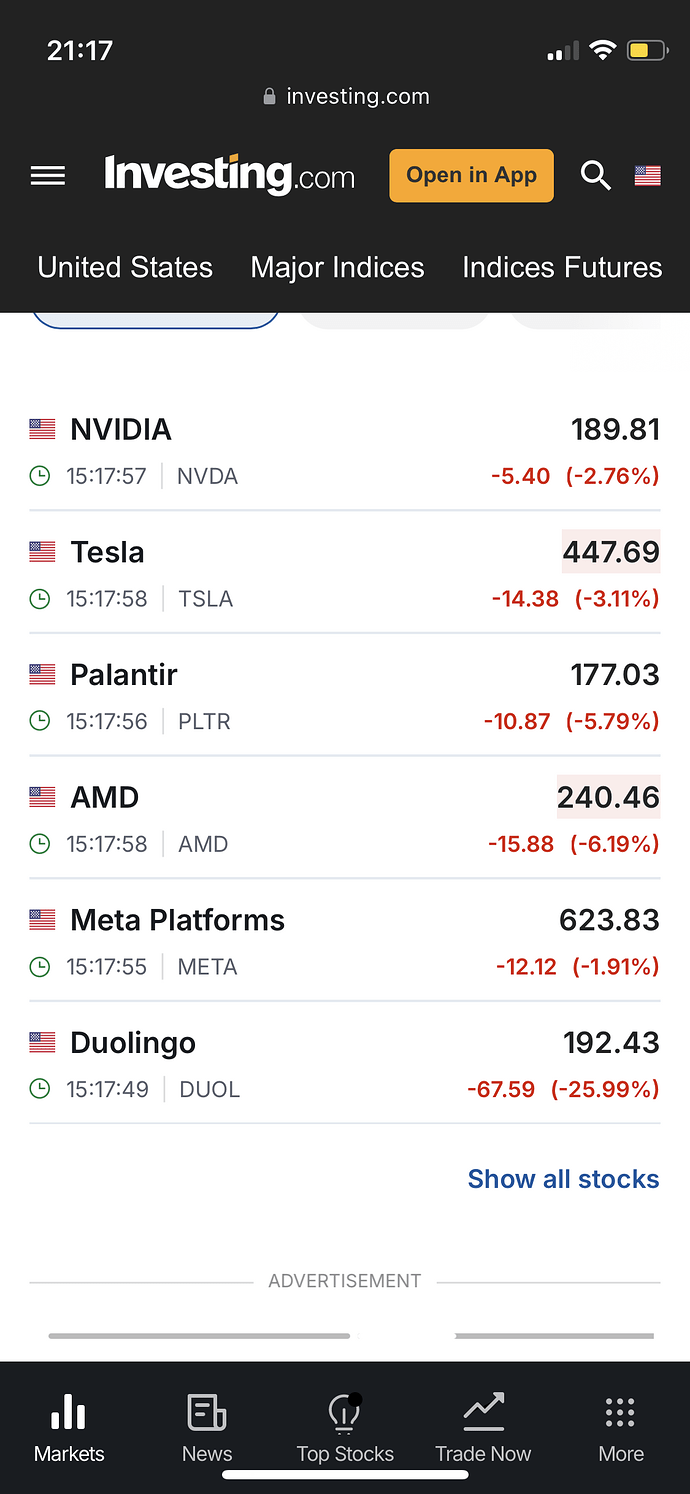
Task: Open the hamburger menu icon
Action: tap(48, 176)
